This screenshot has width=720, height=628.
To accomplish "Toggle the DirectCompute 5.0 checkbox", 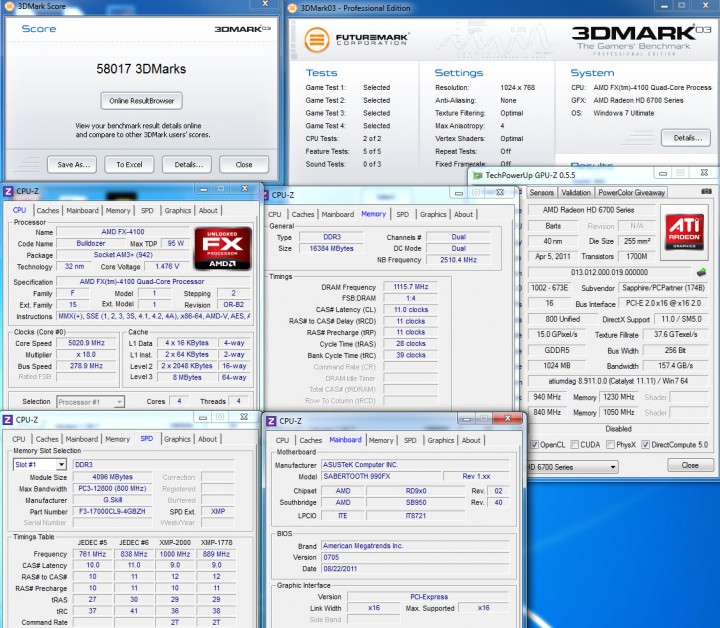I will click(x=646, y=444).
